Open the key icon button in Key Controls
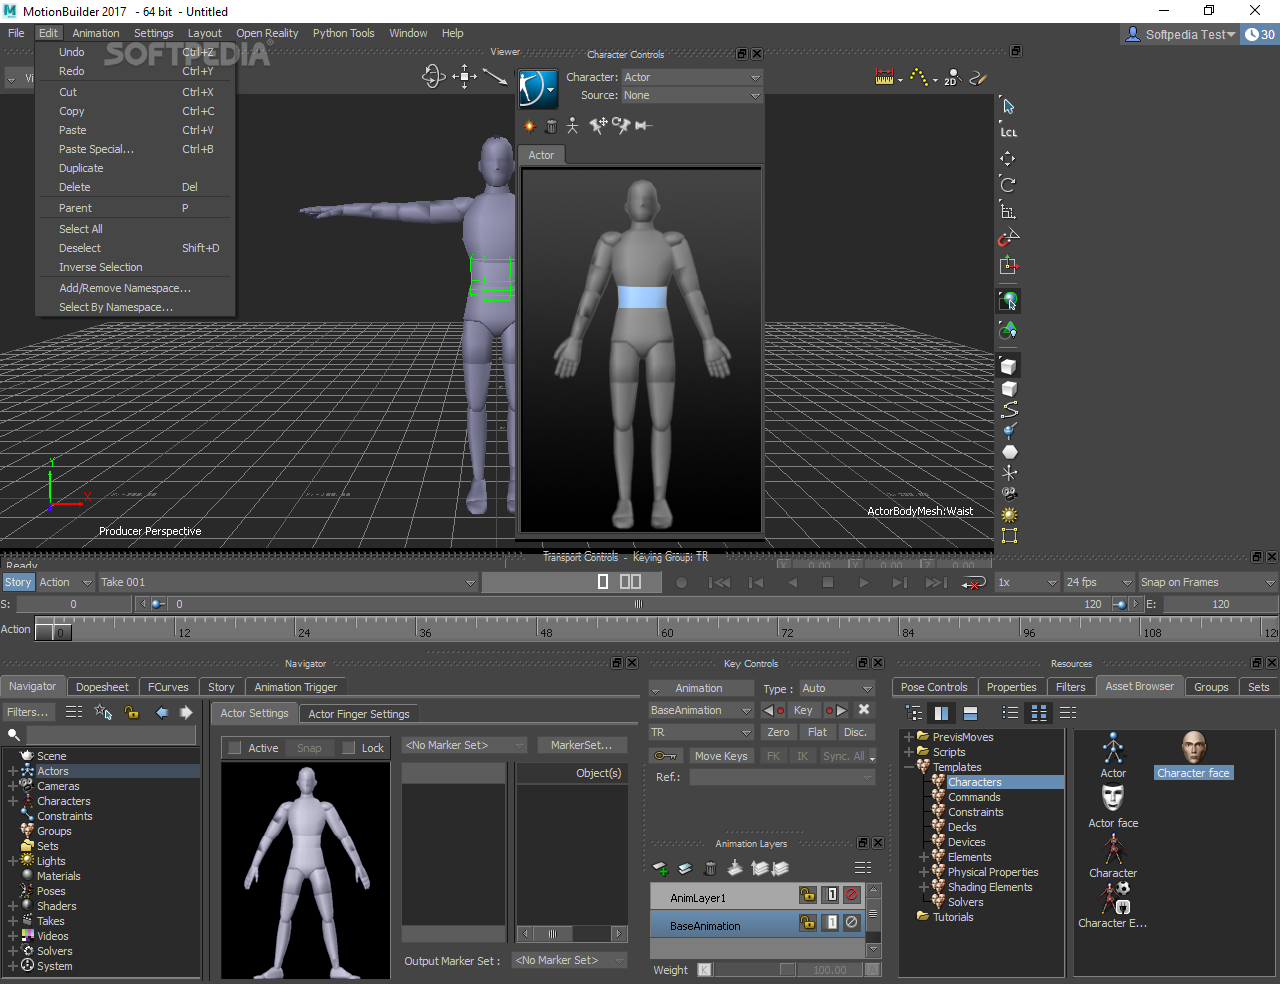This screenshot has width=1280, height=984. coord(666,756)
